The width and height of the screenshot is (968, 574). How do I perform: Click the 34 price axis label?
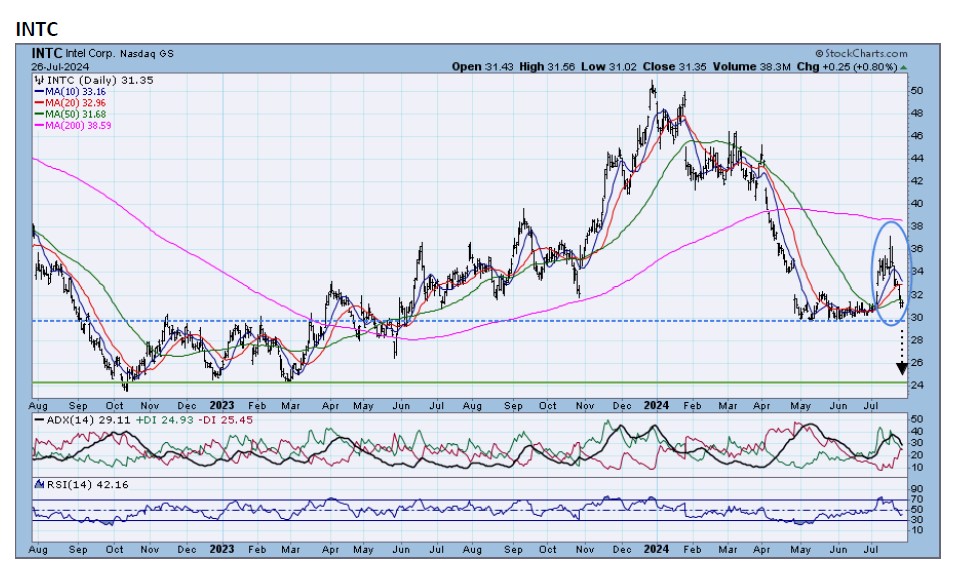pos(917,272)
